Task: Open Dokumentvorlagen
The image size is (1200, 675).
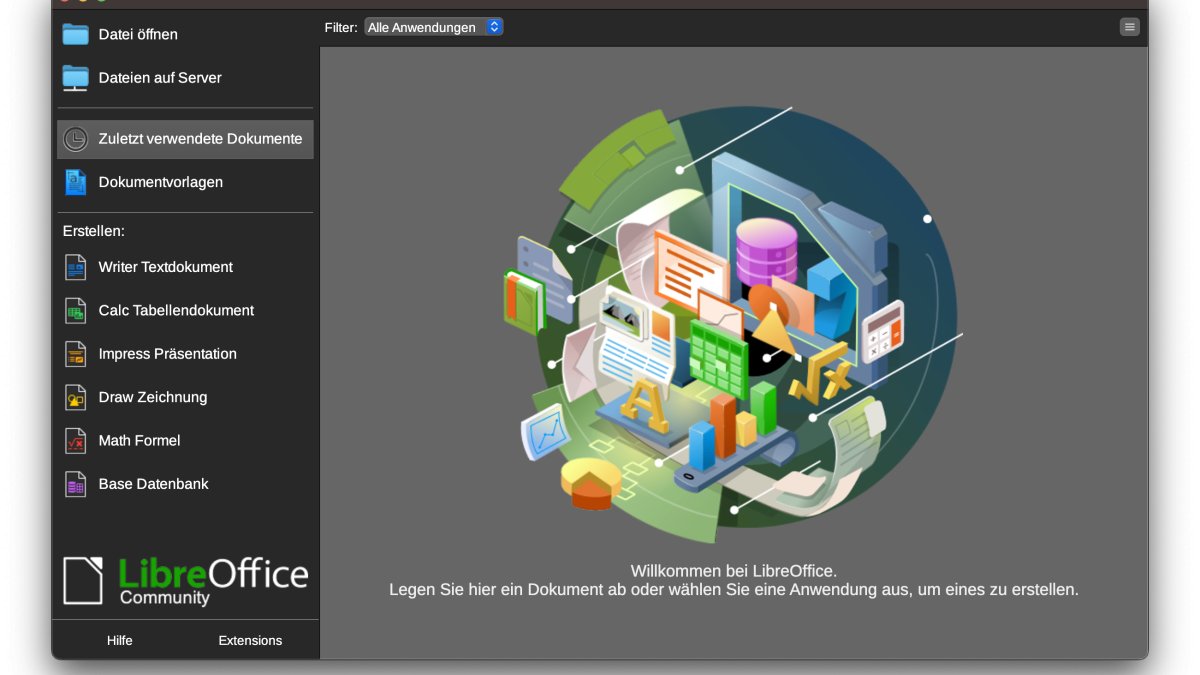Action: coord(185,182)
